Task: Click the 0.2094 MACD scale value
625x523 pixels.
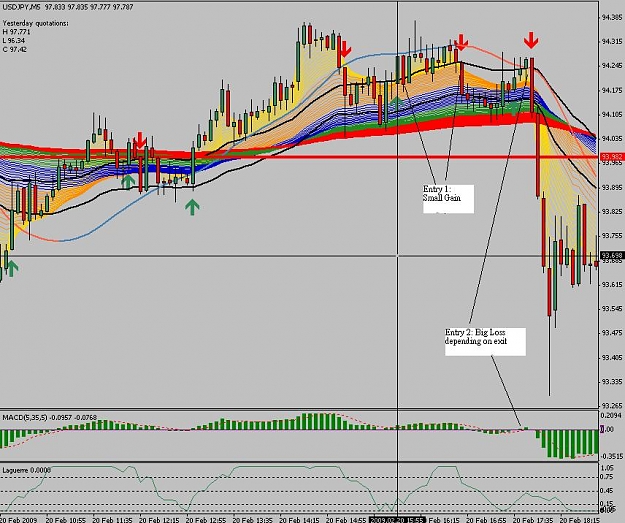Action: 612,415
